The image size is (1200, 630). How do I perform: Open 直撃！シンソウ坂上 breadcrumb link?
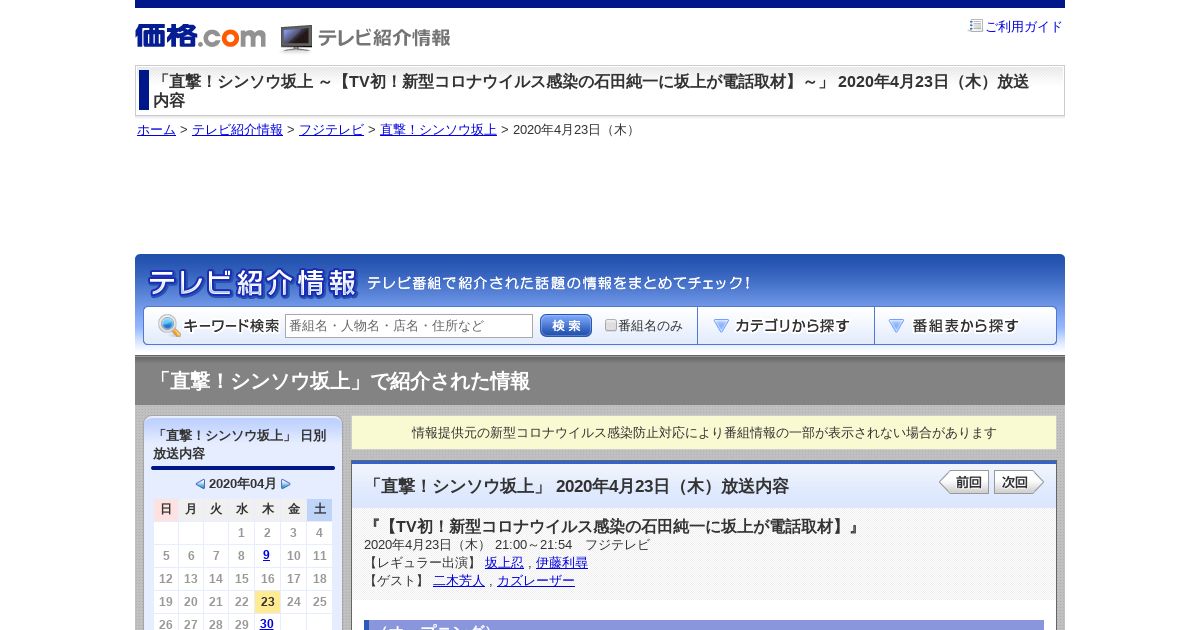(x=438, y=130)
